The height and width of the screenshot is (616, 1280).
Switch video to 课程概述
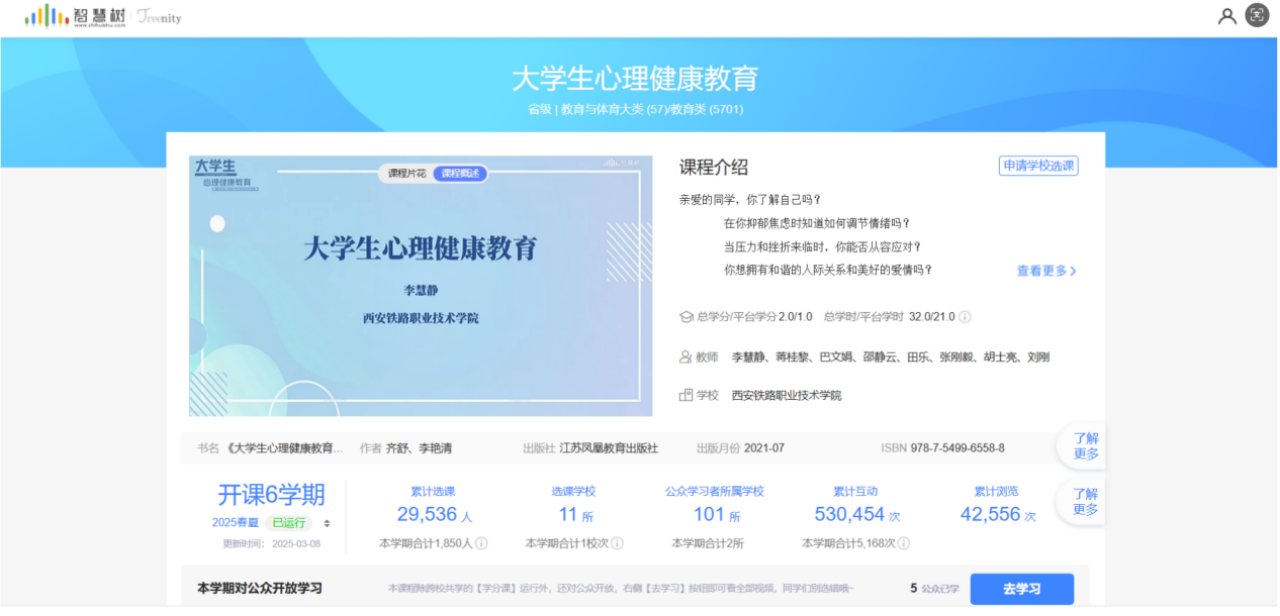[460, 173]
